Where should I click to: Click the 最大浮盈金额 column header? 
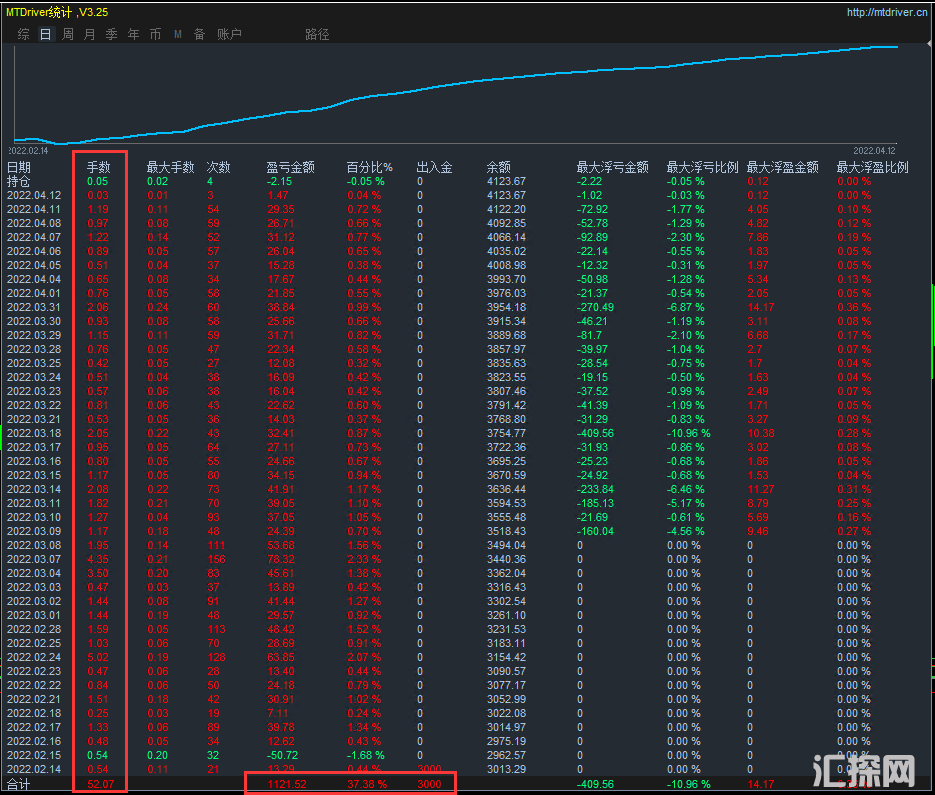782,168
